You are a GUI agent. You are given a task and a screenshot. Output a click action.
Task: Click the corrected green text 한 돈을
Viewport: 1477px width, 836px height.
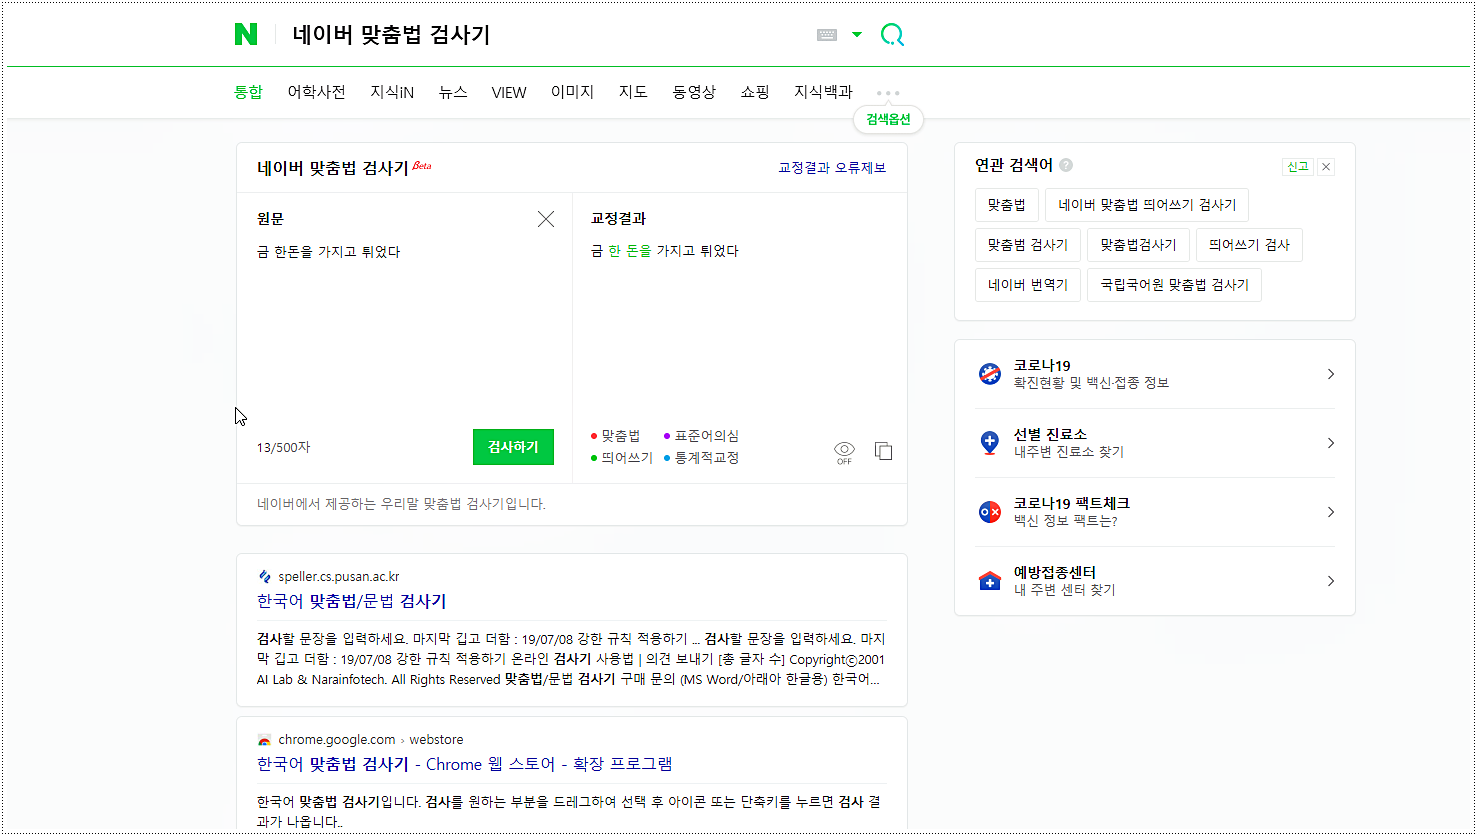pos(629,251)
